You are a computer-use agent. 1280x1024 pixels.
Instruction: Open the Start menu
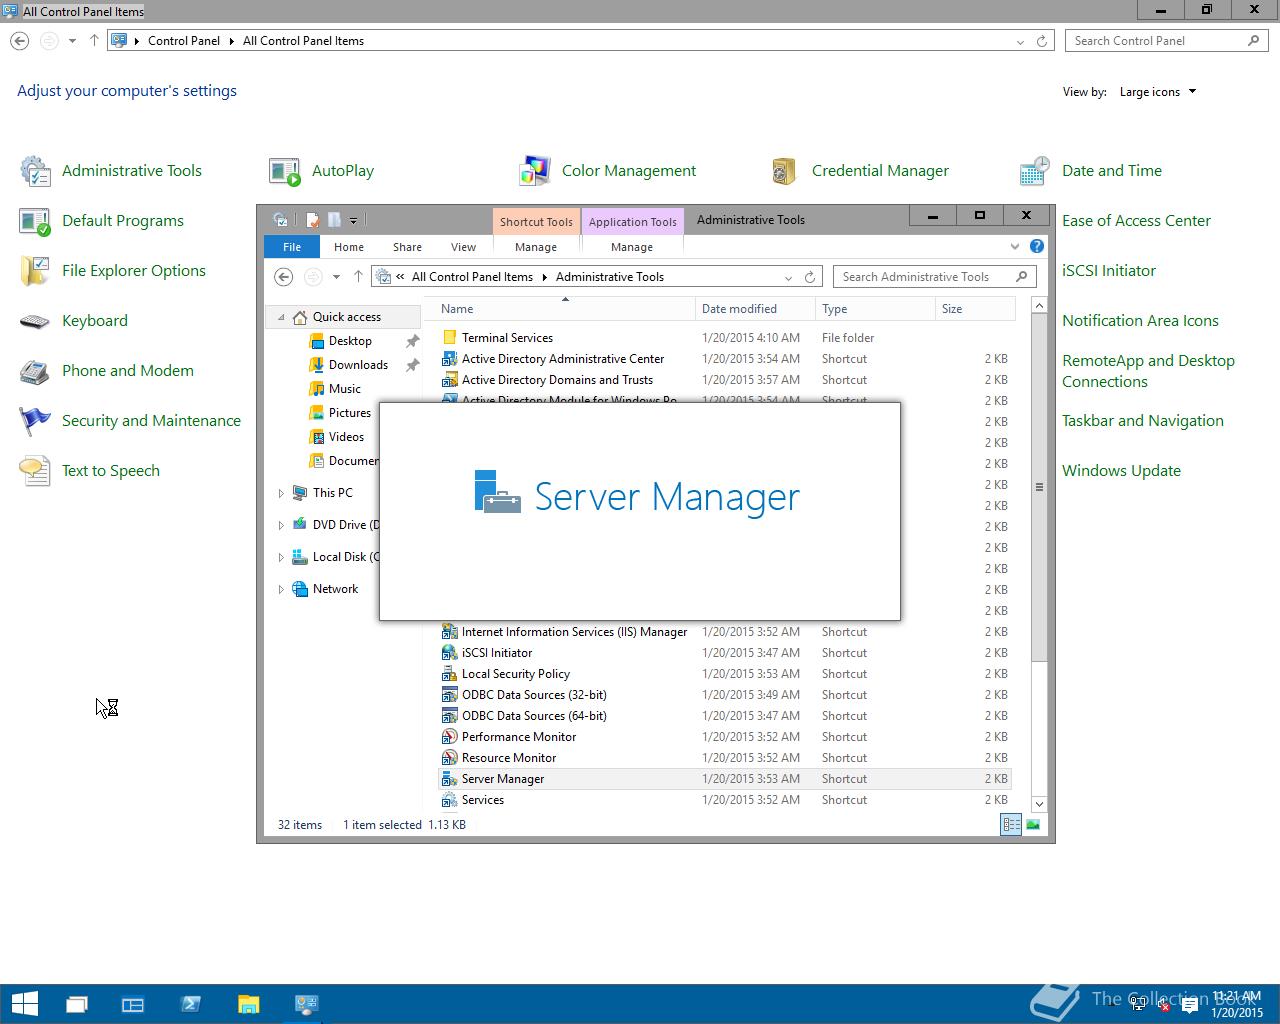pos(24,1004)
